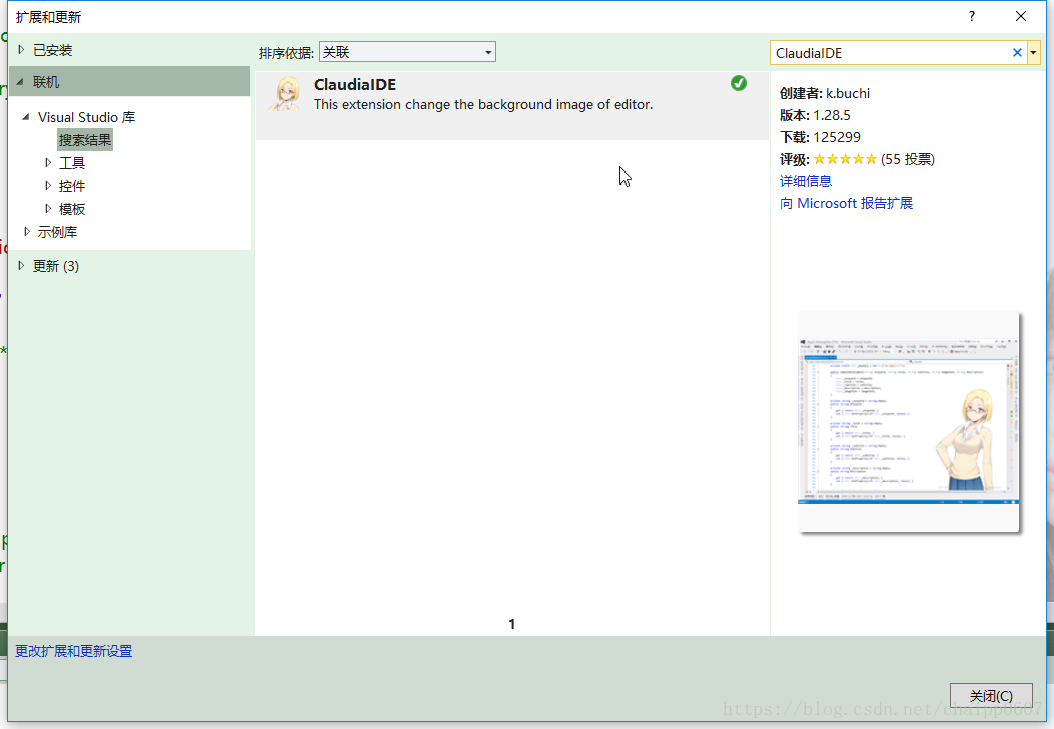Select the 控件 label in the tree
This screenshot has height=729, width=1054.
pos(72,186)
